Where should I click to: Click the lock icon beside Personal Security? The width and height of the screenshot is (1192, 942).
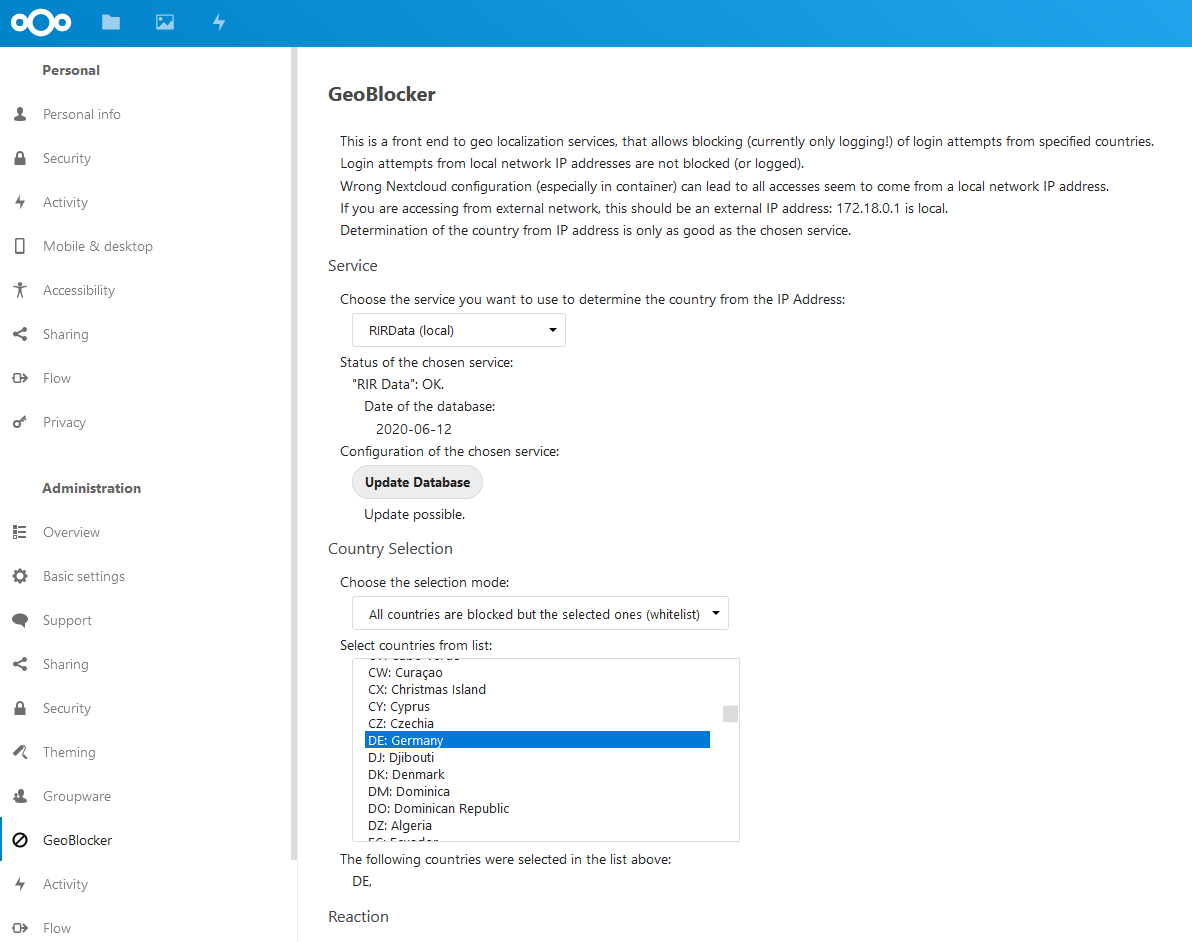point(21,158)
